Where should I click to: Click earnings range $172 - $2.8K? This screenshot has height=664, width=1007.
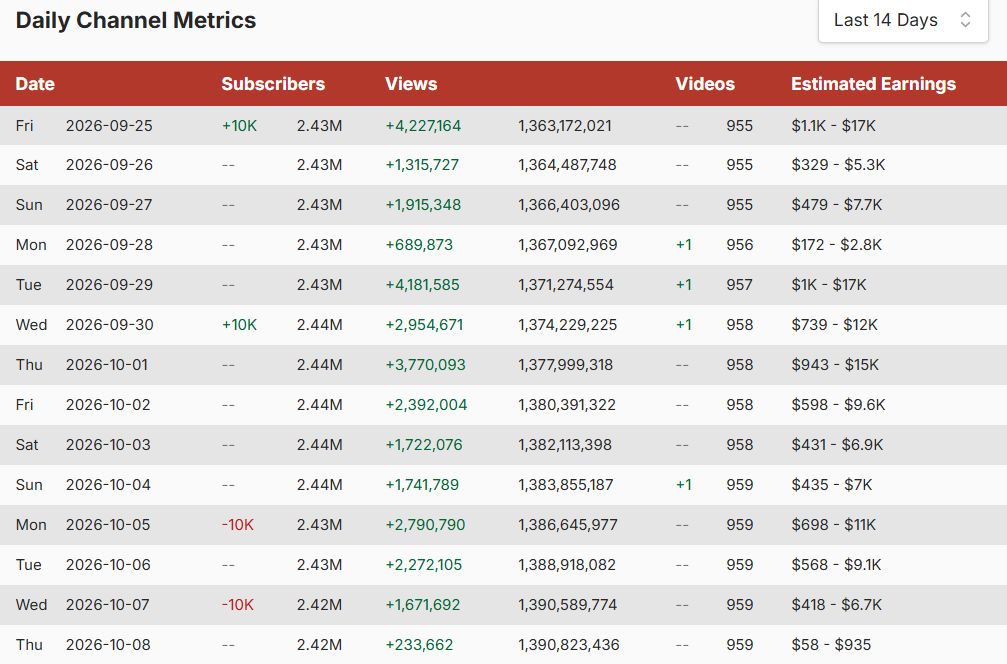pyautogui.click(x=837, y=245)
